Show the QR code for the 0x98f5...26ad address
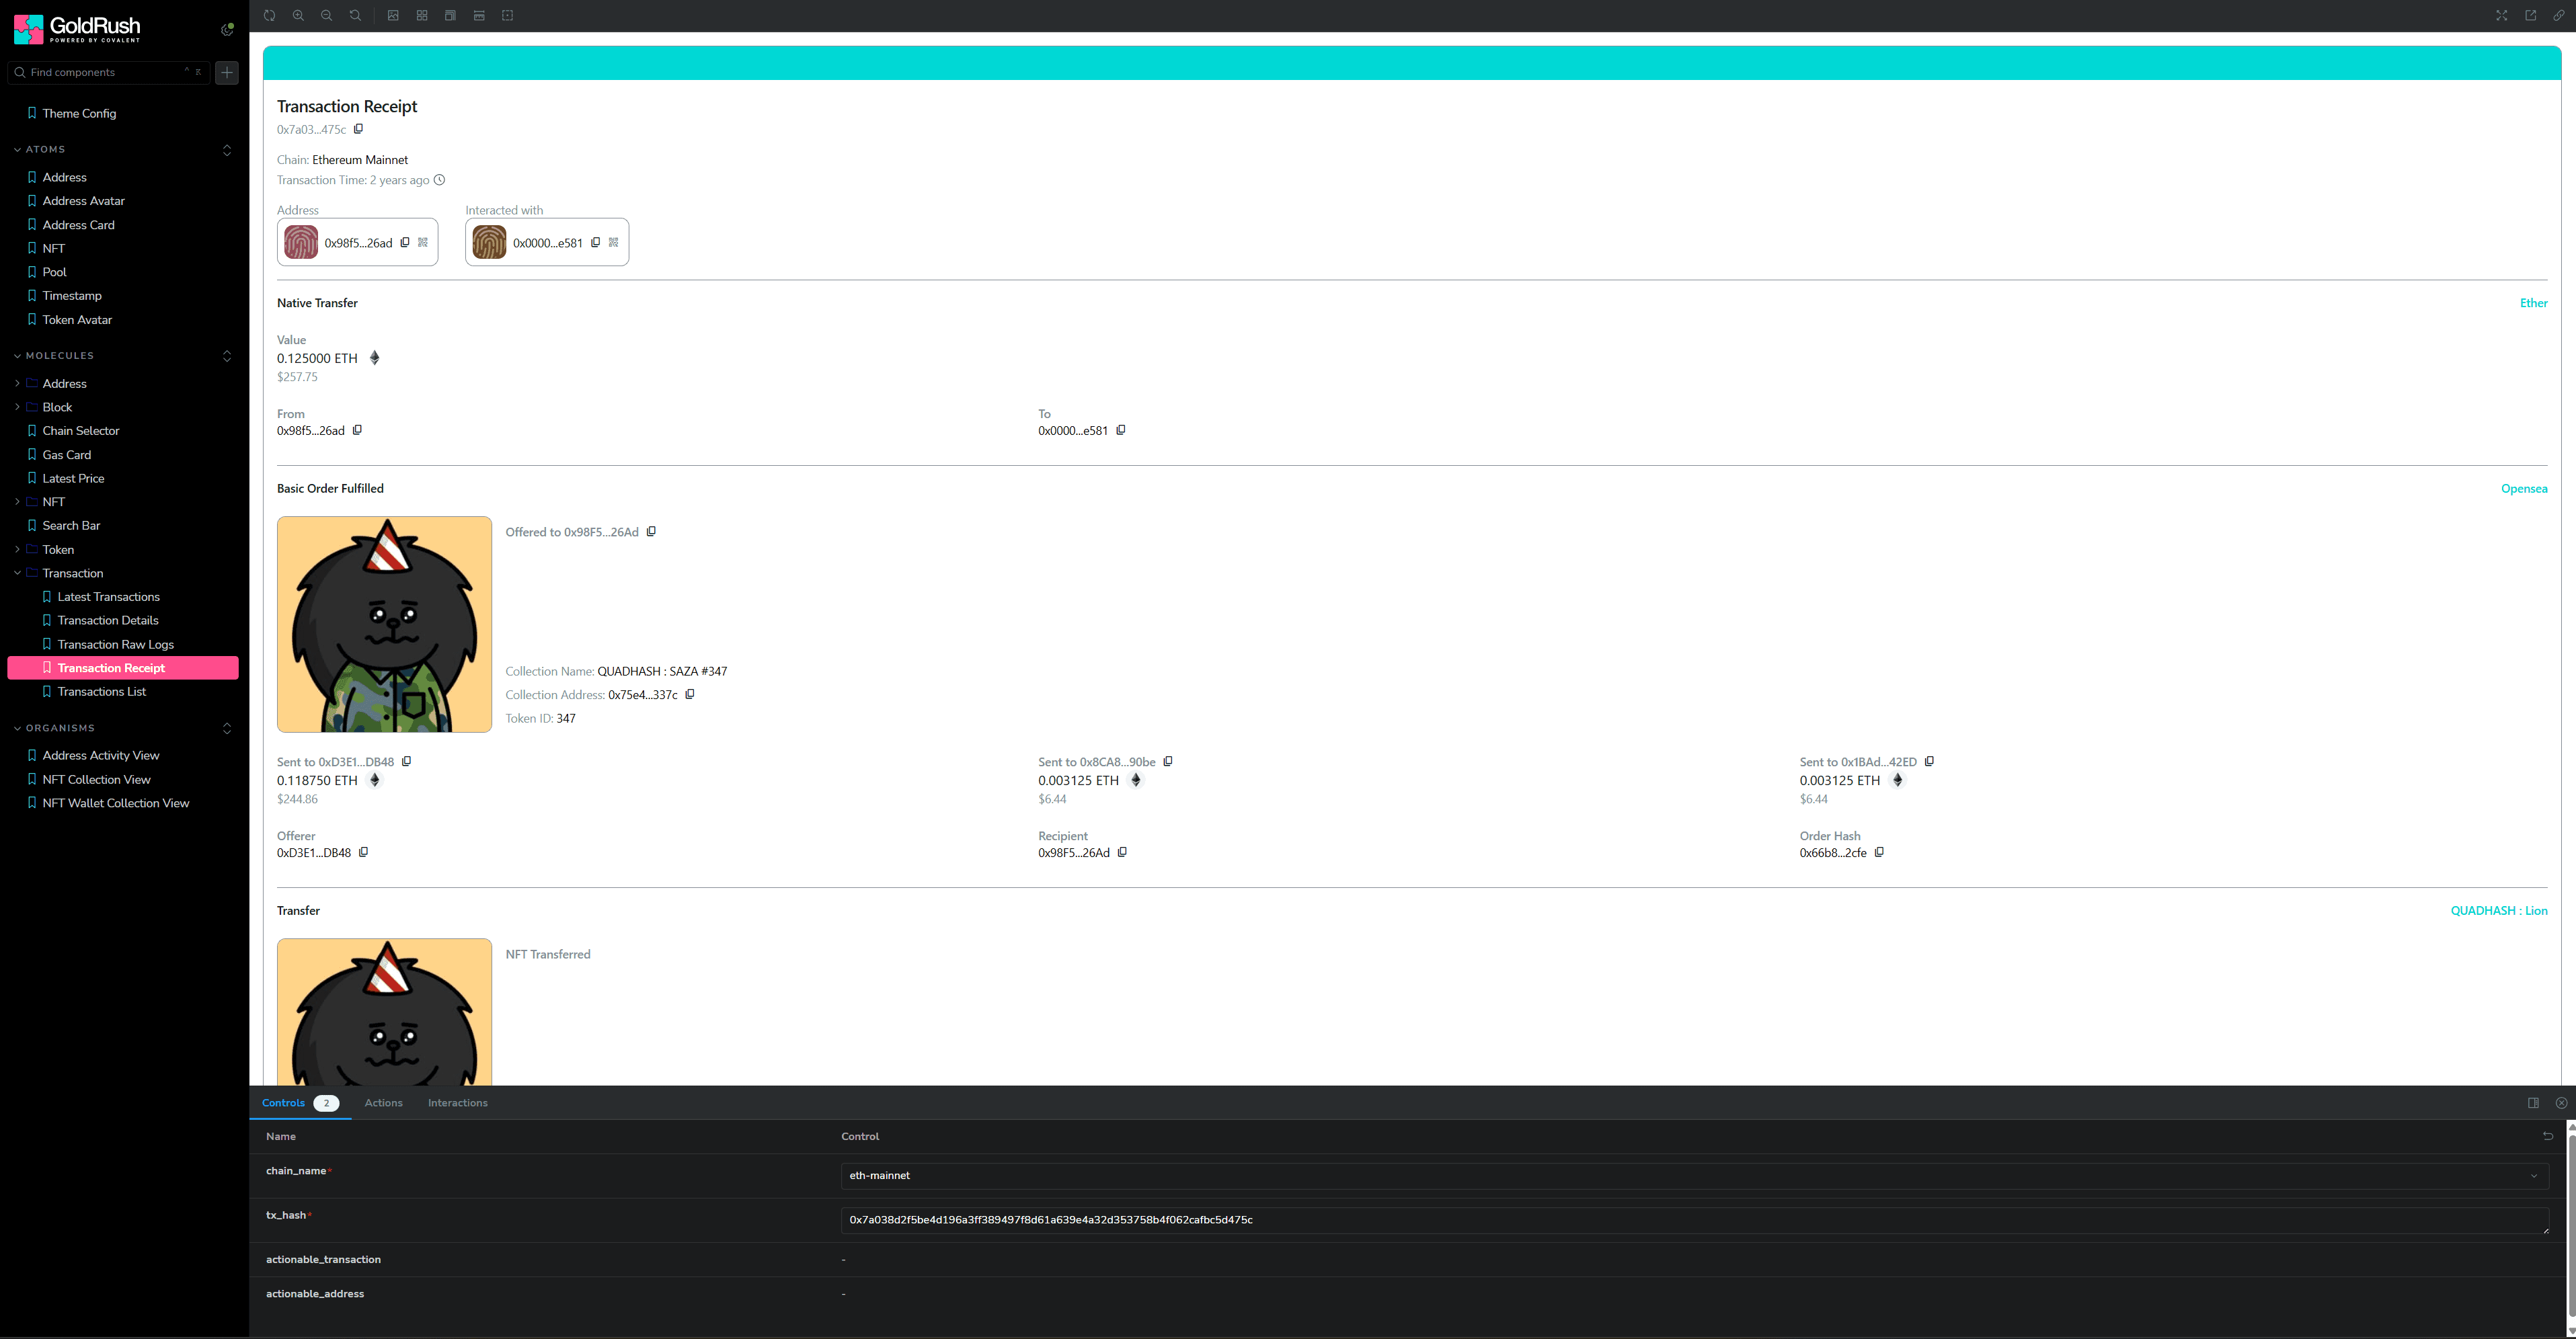2576x1339 pixels. pos(423,243)
